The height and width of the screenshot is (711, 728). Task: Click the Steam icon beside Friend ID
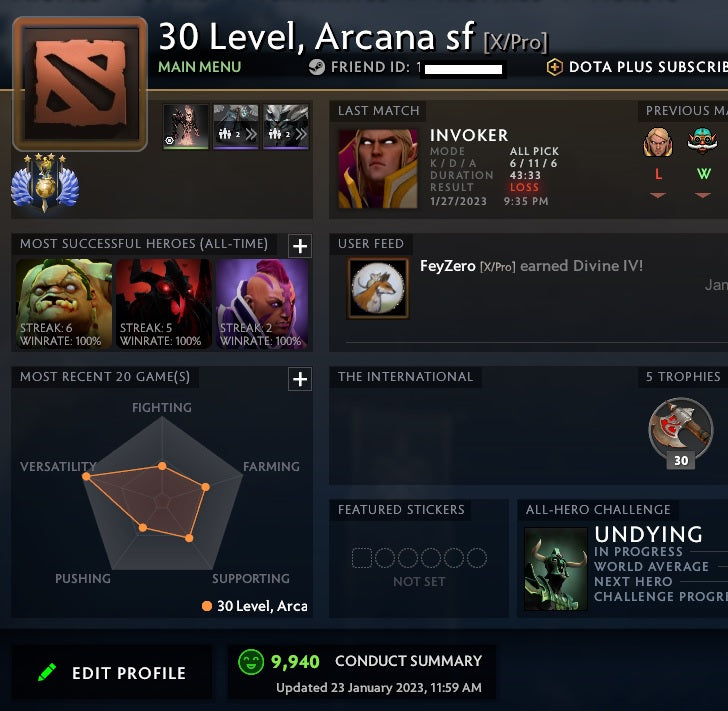pyautogui.click(x=317, y=67)
